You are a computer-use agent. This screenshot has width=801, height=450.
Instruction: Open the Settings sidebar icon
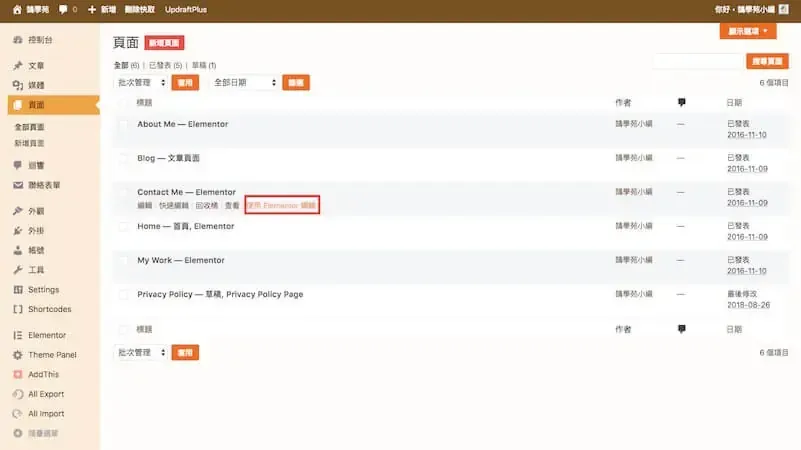(18, 290)
